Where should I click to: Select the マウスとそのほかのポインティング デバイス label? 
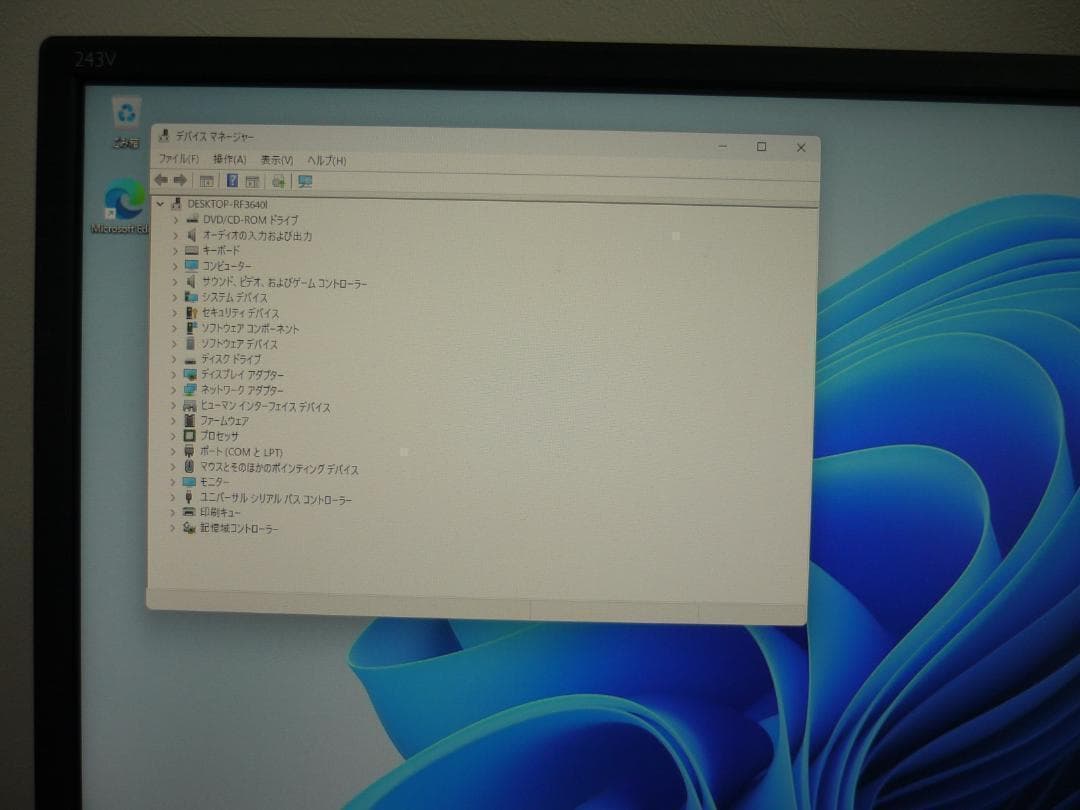279,468
